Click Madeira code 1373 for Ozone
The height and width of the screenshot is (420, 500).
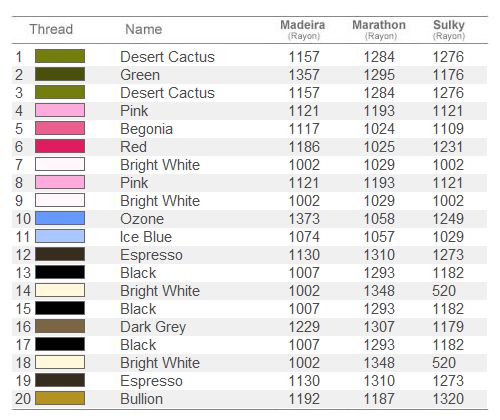point(304,219)
